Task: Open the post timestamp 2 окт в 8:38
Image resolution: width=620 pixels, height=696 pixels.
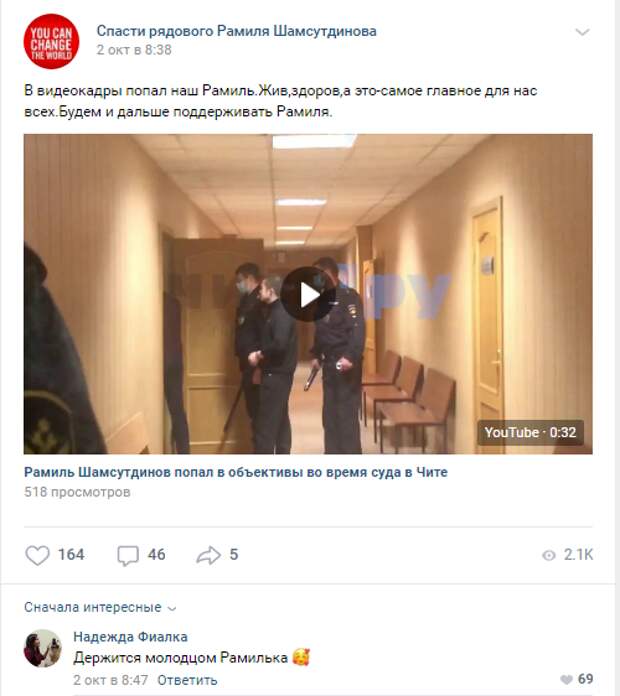Action: [134, 50]
